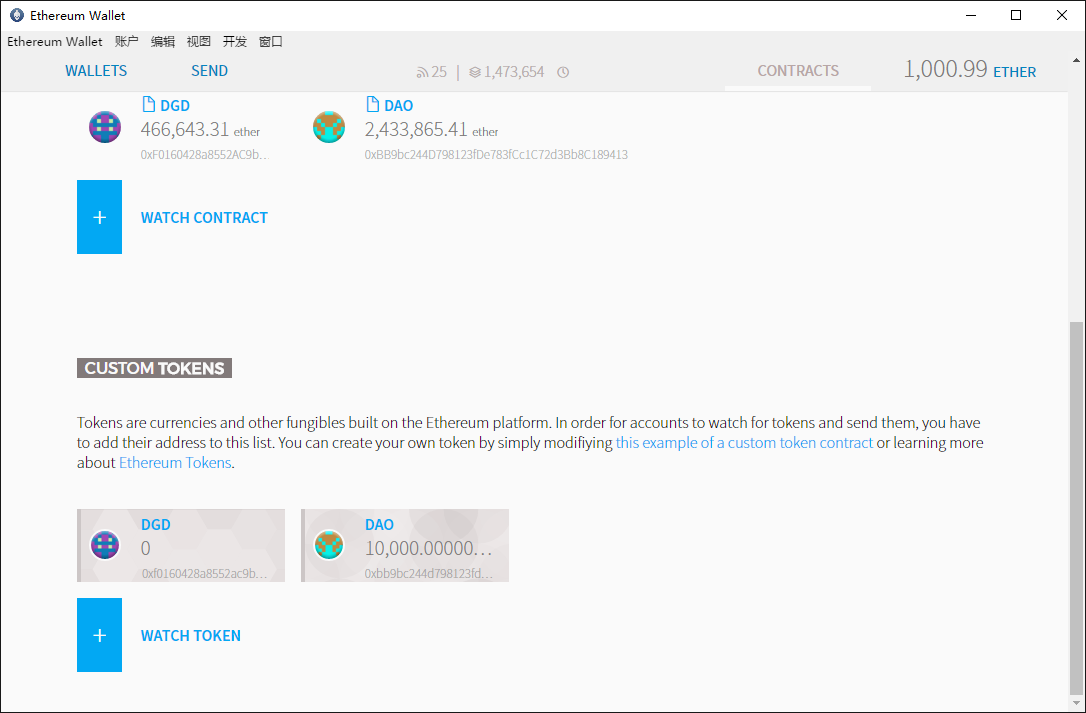Open the DGD contract name link
This screenshot has height=713, width=1086.
(175, 105)
